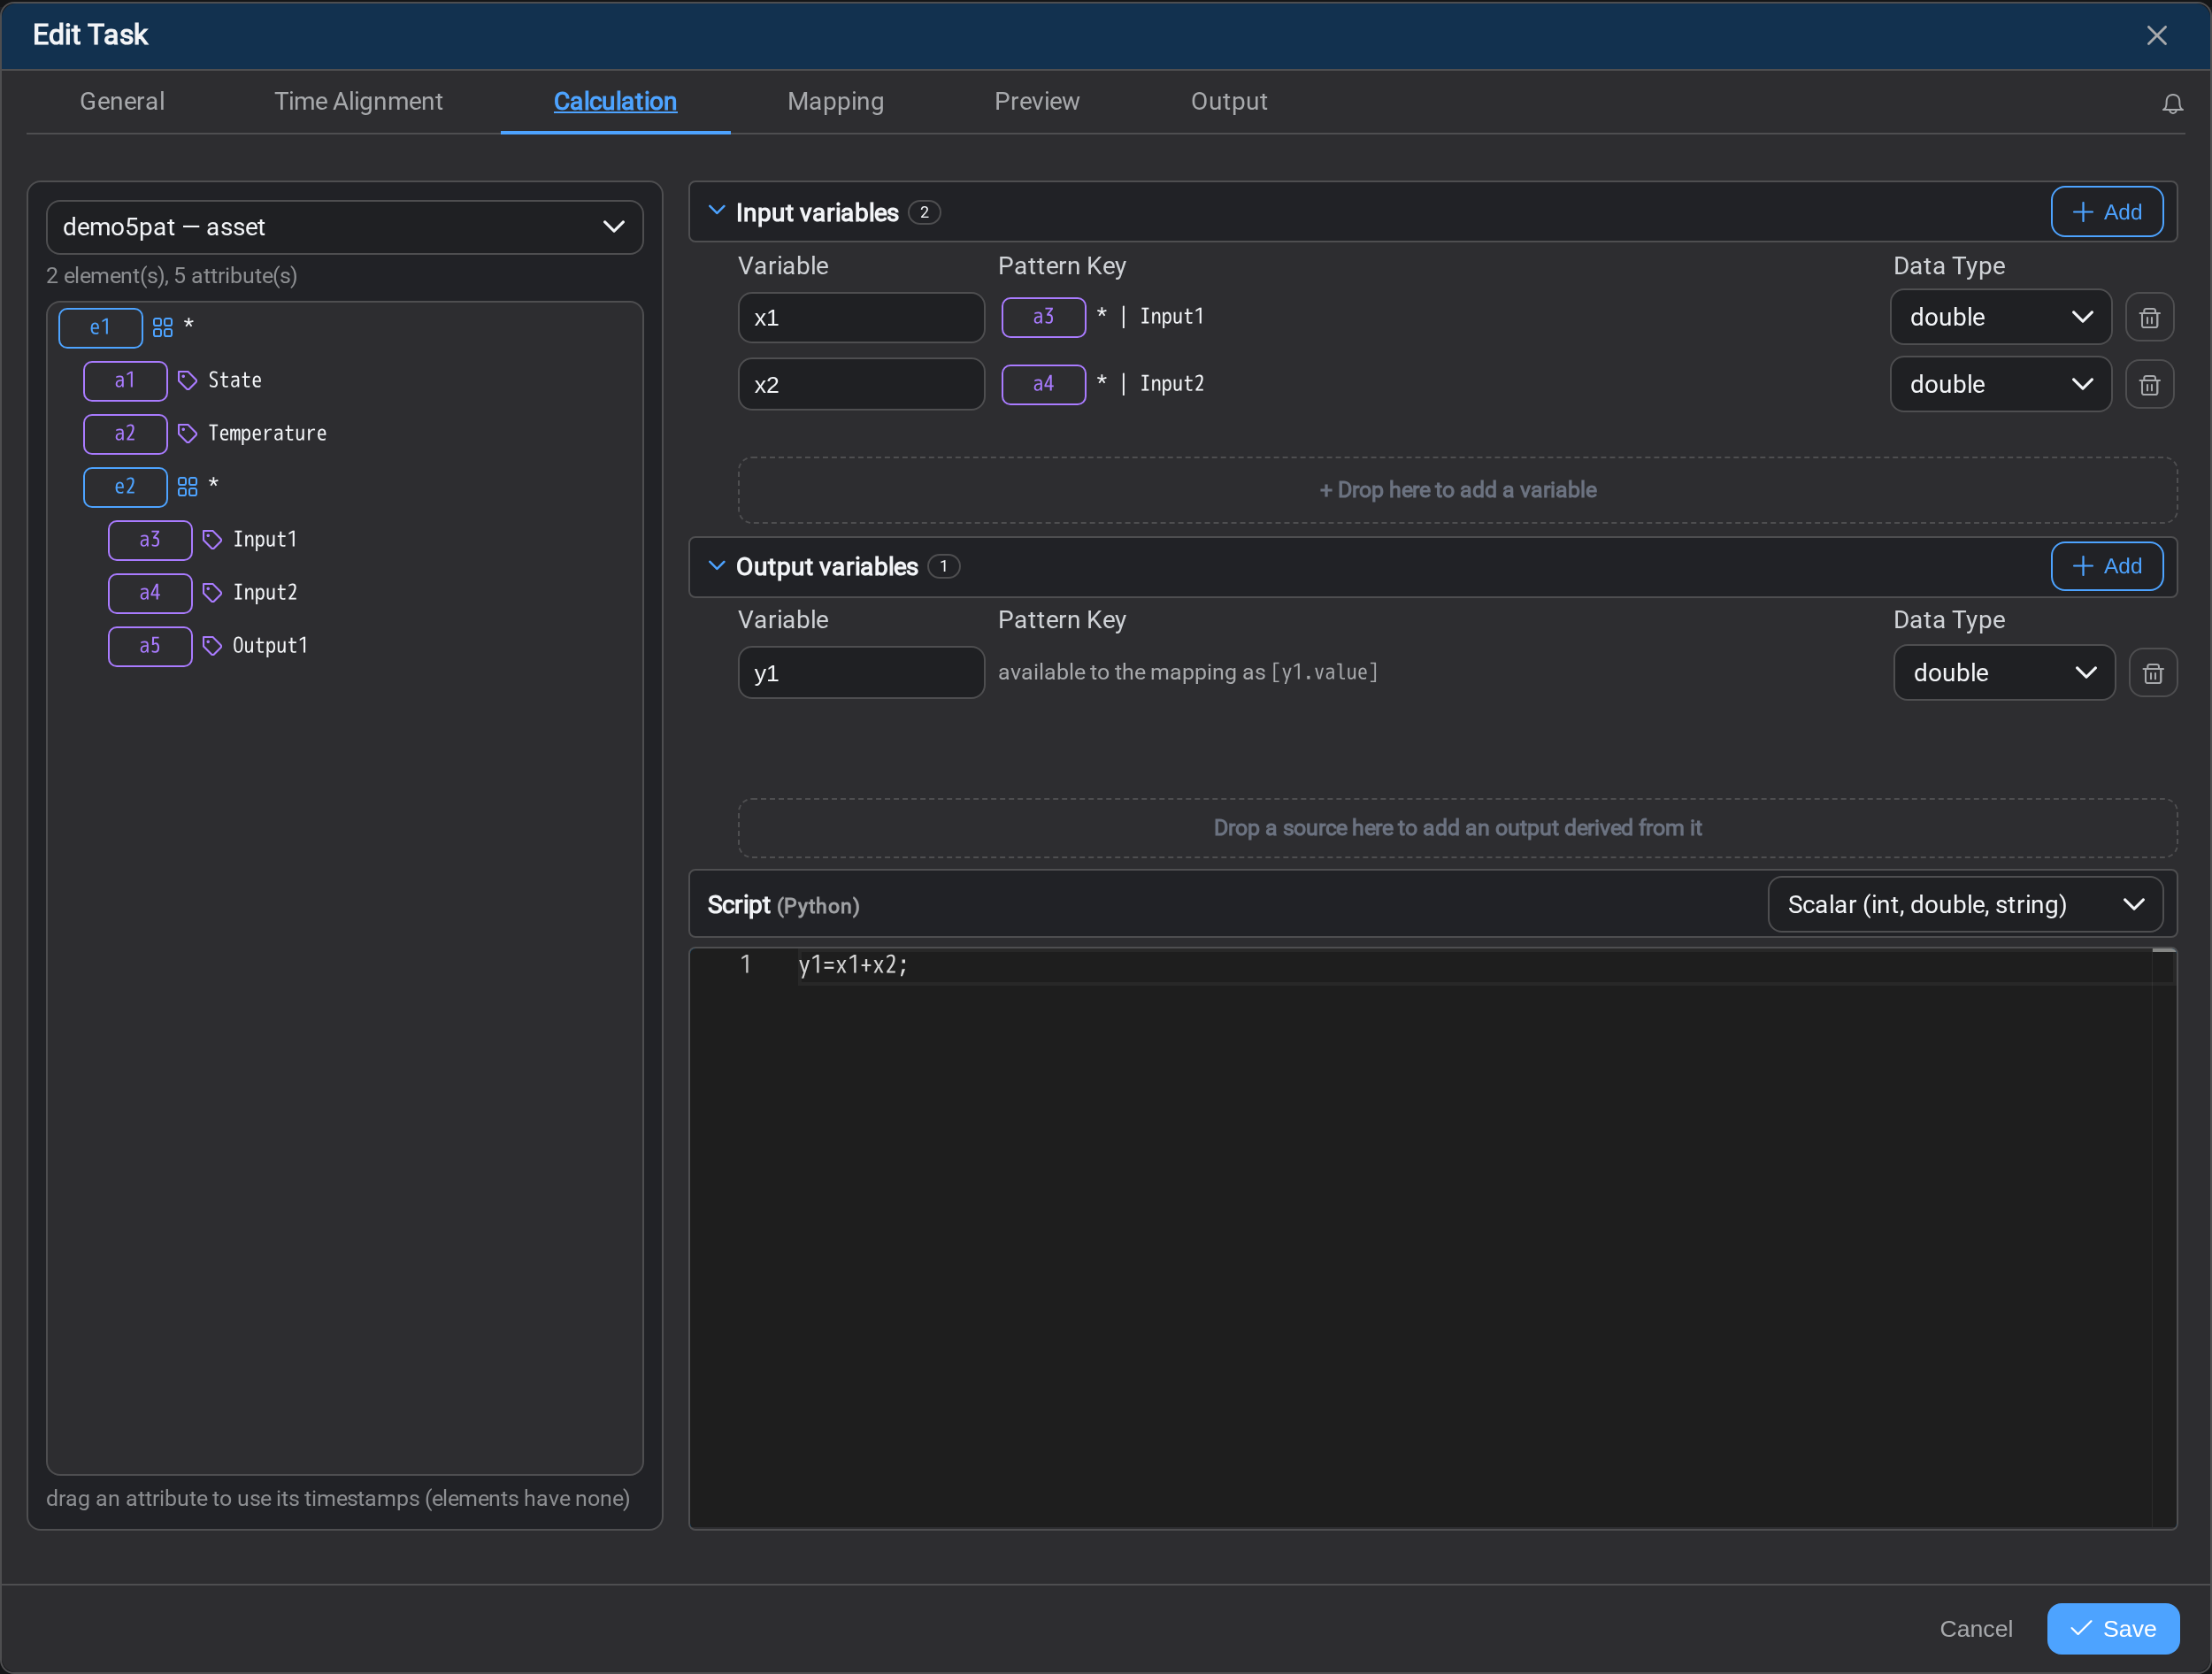Click the Output1 attribute label
This screenshot has width=2212, height=1674.
tap(270, 646)
